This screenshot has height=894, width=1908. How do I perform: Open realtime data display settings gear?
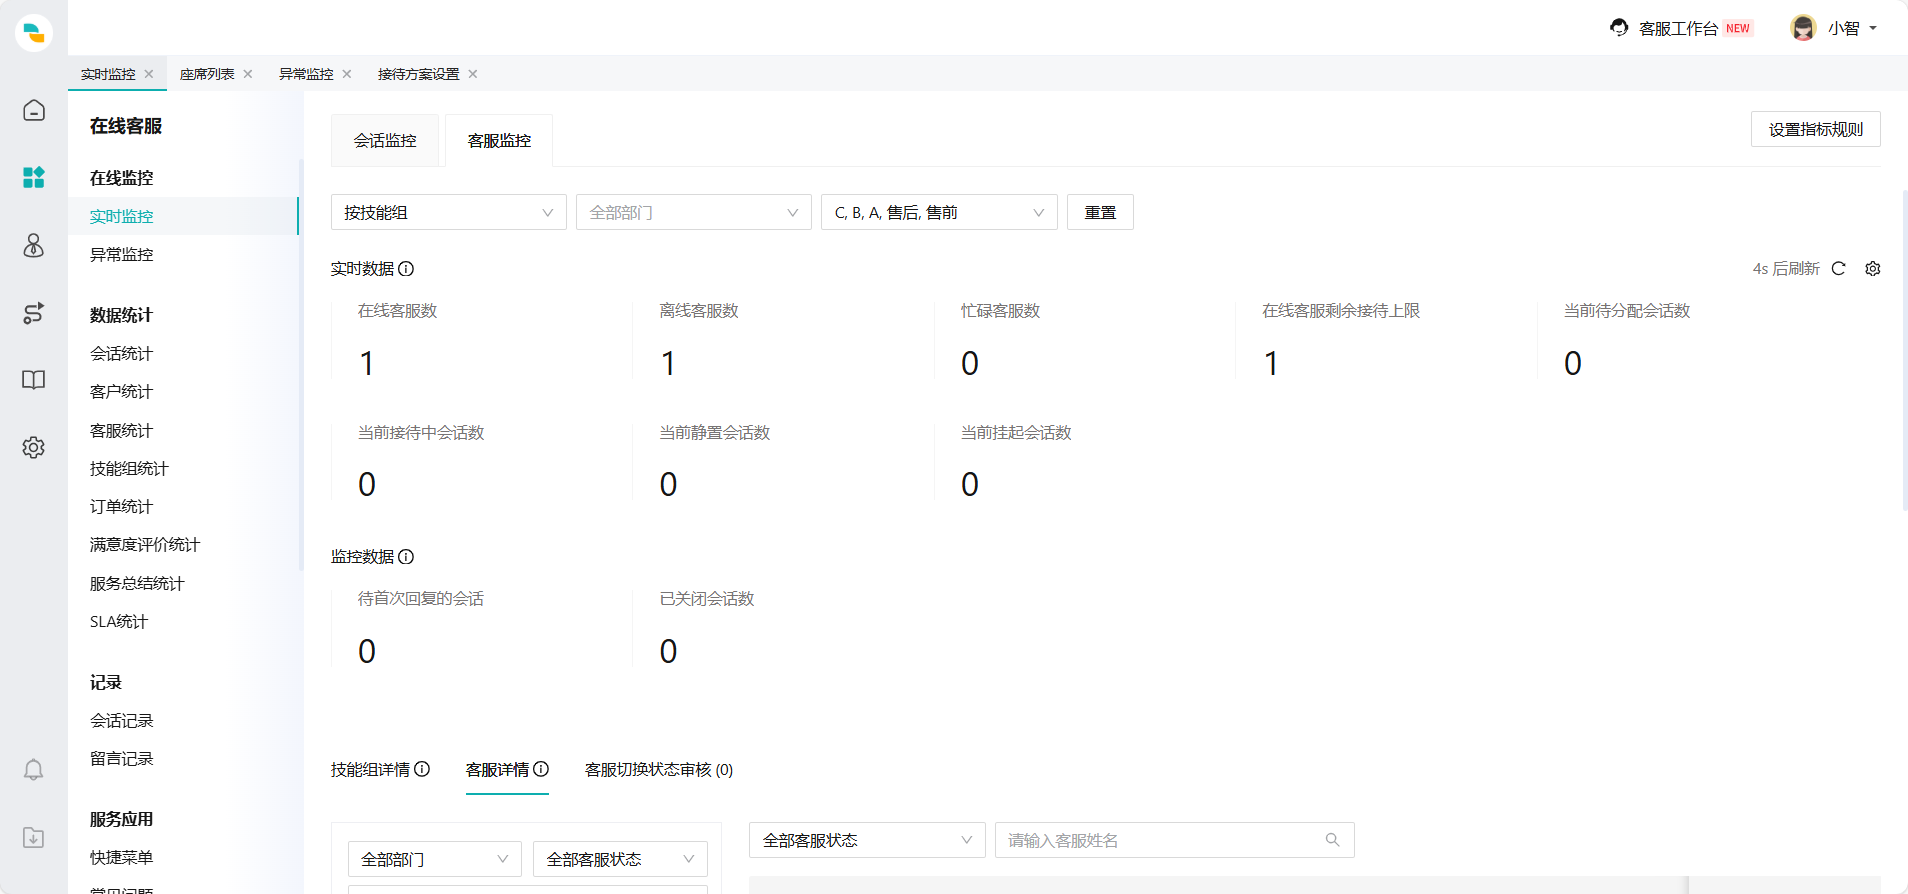(1873, 268)
